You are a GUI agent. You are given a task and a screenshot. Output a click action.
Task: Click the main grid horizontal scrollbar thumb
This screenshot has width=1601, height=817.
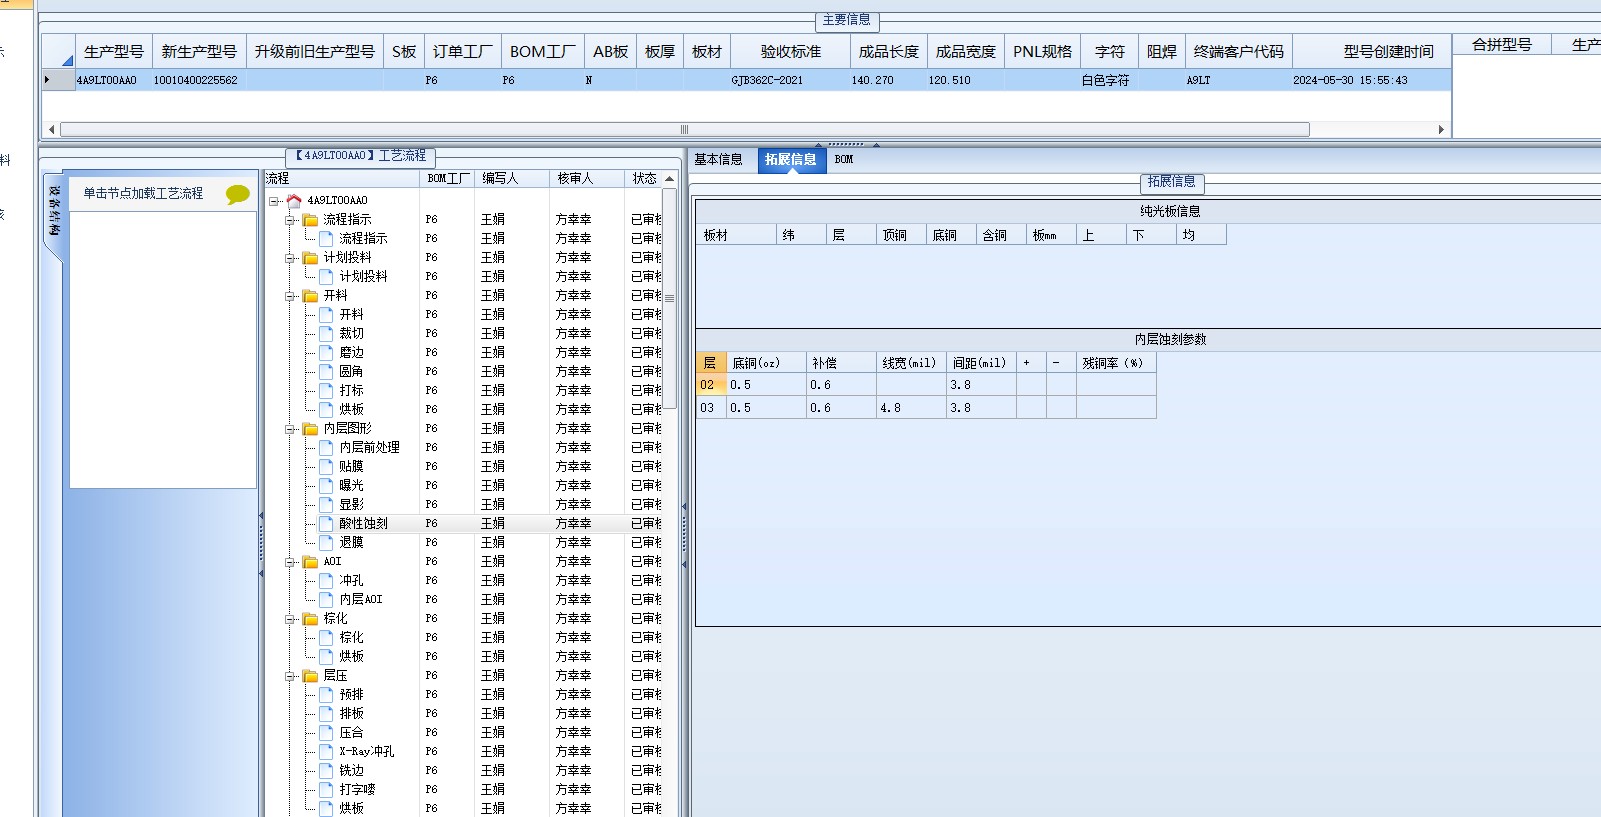pyautogui.click(x=684, y=129)
